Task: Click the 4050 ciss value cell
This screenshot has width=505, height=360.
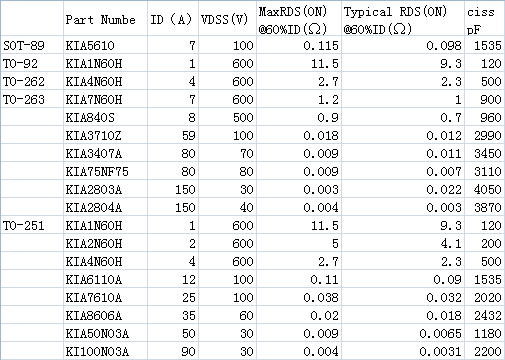Action: [x=484, y=189]
